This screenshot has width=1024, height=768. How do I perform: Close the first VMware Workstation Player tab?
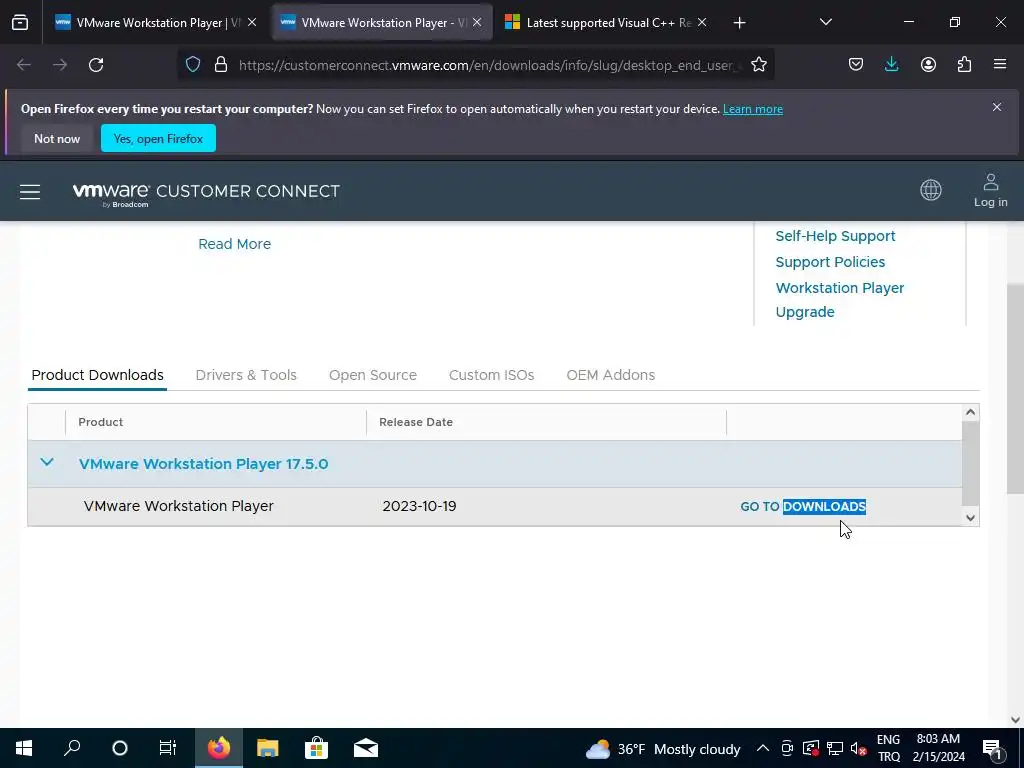tap(252, 22)
